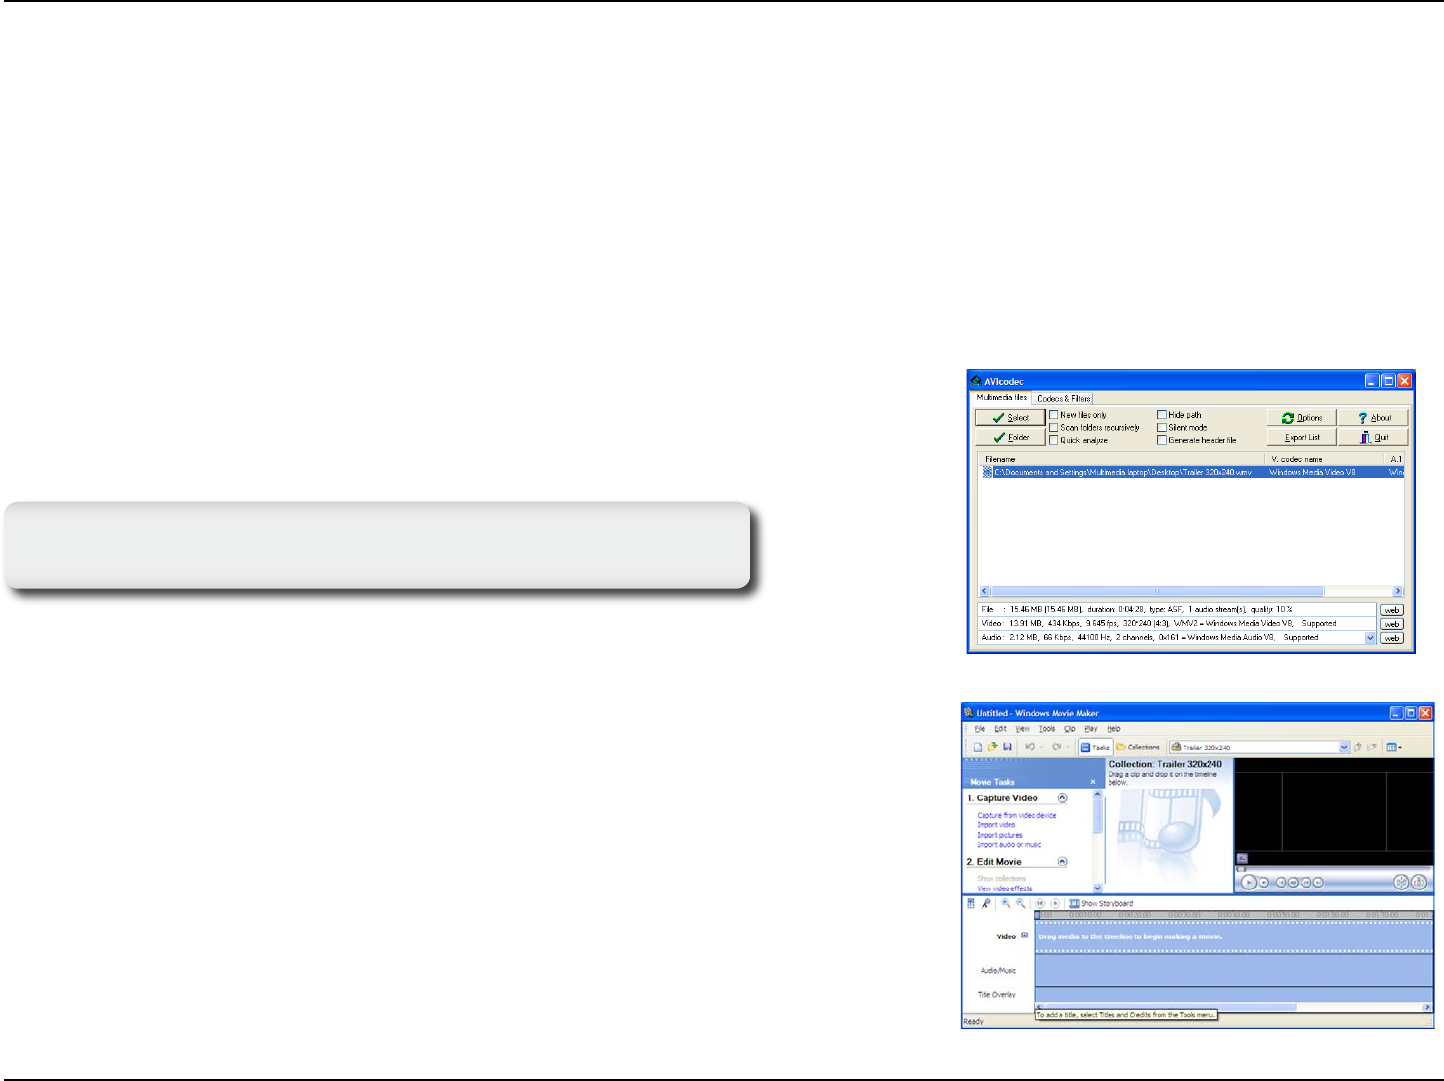Open the Play menu in Movie Maker
1444x1081 pixels.
[1091, 729]
